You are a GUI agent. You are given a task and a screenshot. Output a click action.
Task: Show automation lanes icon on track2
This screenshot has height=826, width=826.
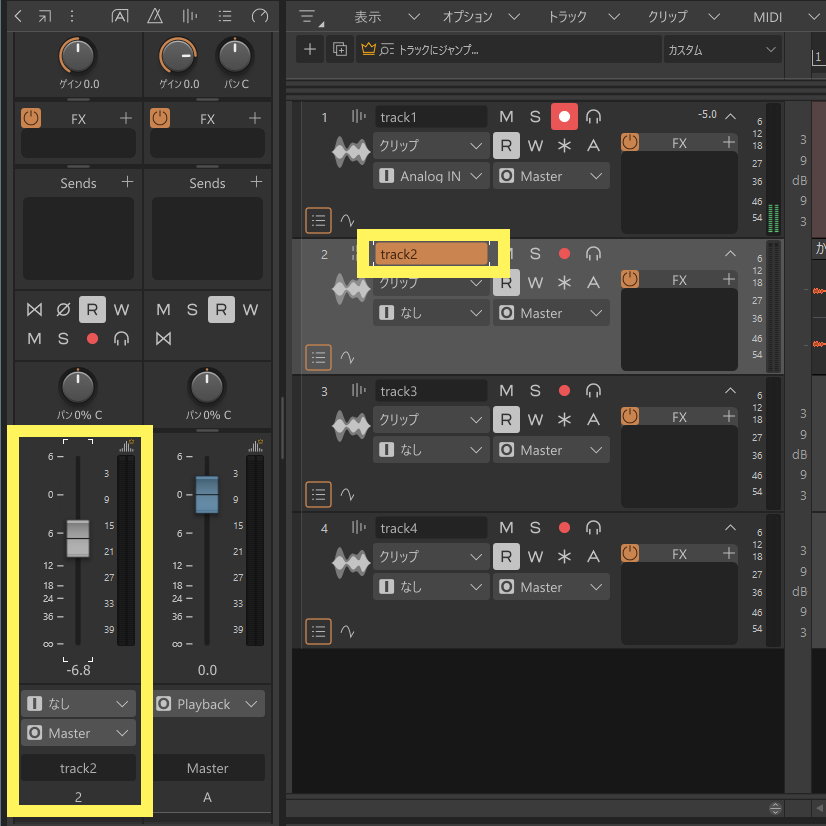pyautogui.click(x=347, y=358)
